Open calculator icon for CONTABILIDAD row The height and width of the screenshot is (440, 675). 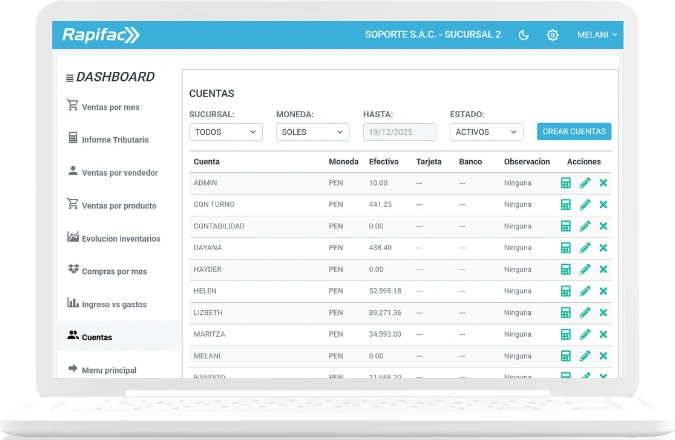(x=566, y=226)
